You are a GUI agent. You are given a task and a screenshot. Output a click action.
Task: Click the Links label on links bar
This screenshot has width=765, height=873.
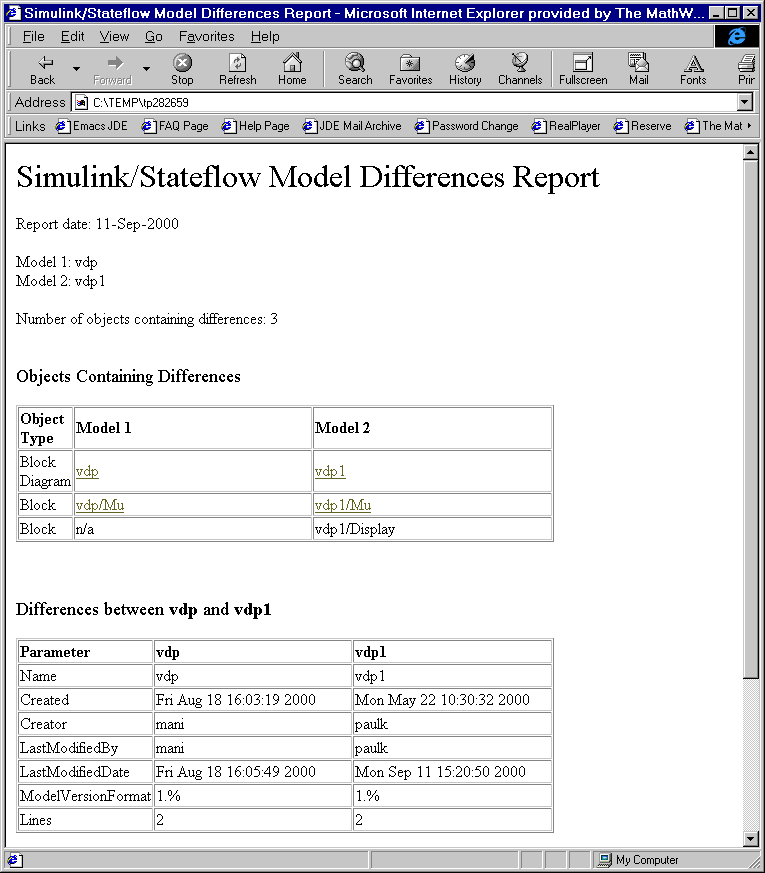(x=30, y=126)
